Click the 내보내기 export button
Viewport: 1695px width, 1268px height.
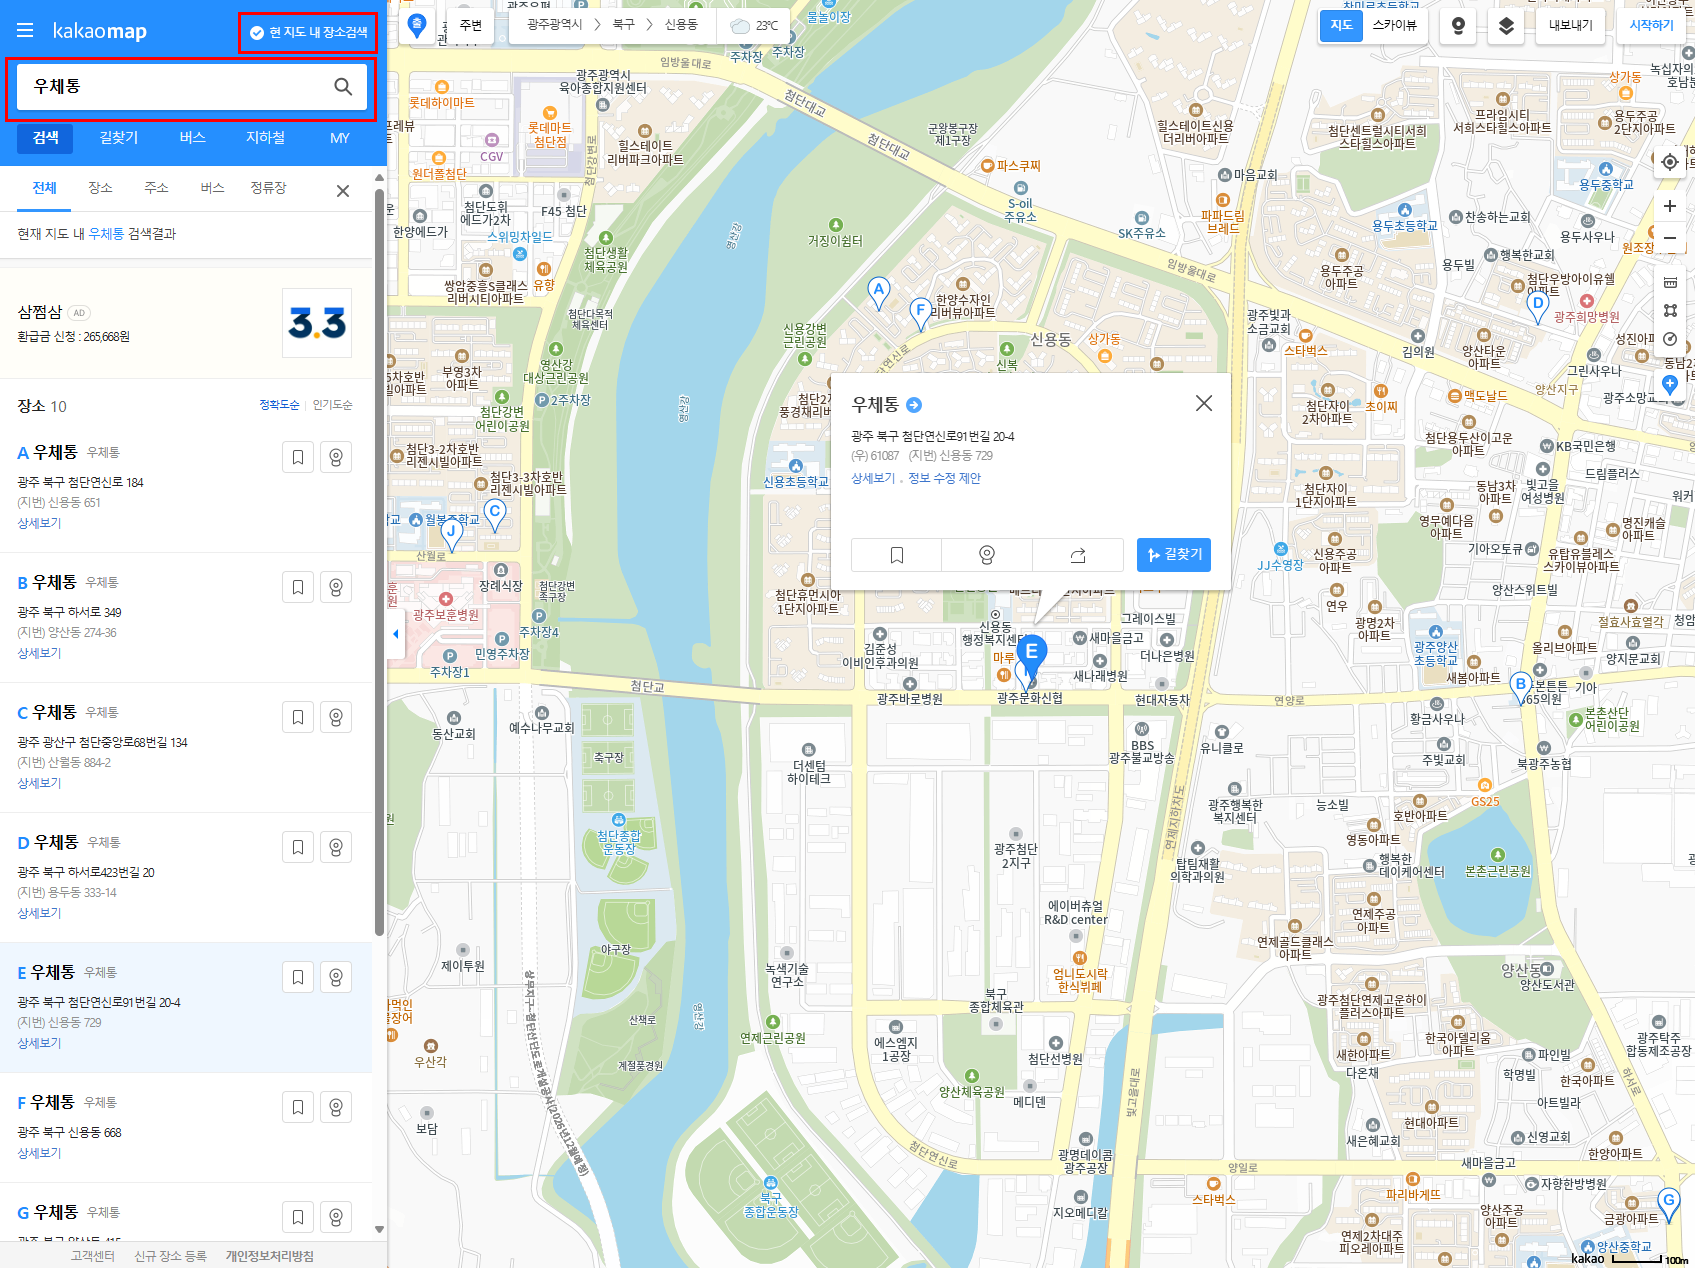1570,26
